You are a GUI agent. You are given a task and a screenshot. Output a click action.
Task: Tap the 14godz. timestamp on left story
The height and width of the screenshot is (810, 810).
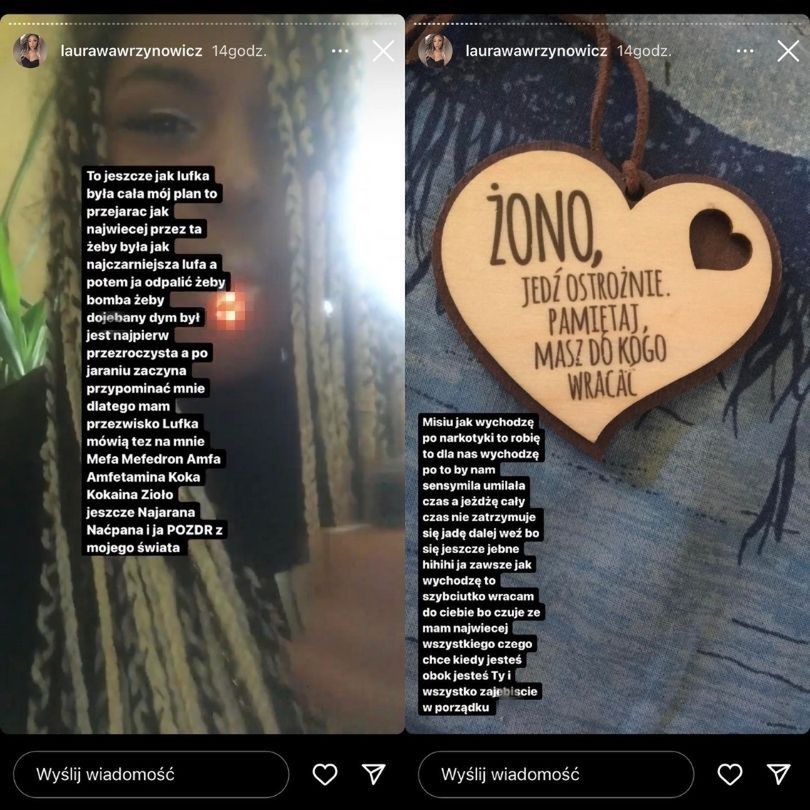(x=239, y=51)
